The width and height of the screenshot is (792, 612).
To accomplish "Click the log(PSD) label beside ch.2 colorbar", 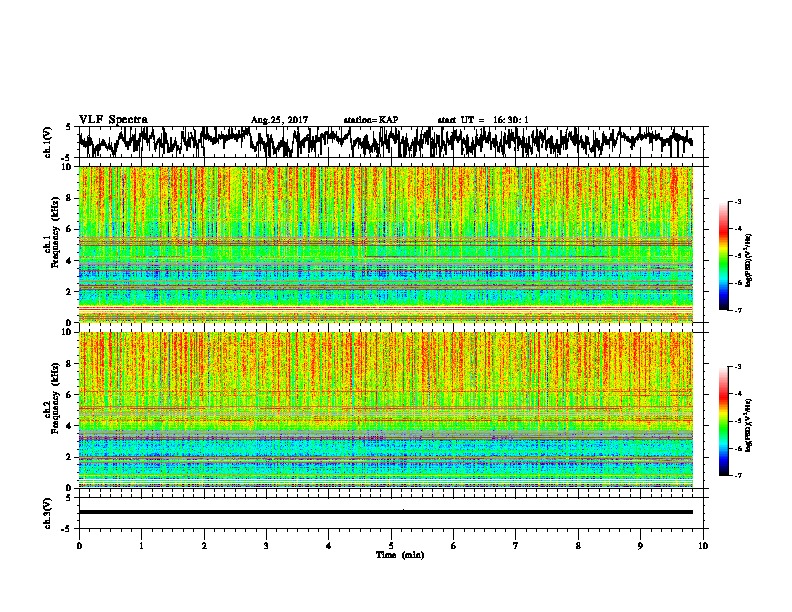I will [x=748, y=425].
